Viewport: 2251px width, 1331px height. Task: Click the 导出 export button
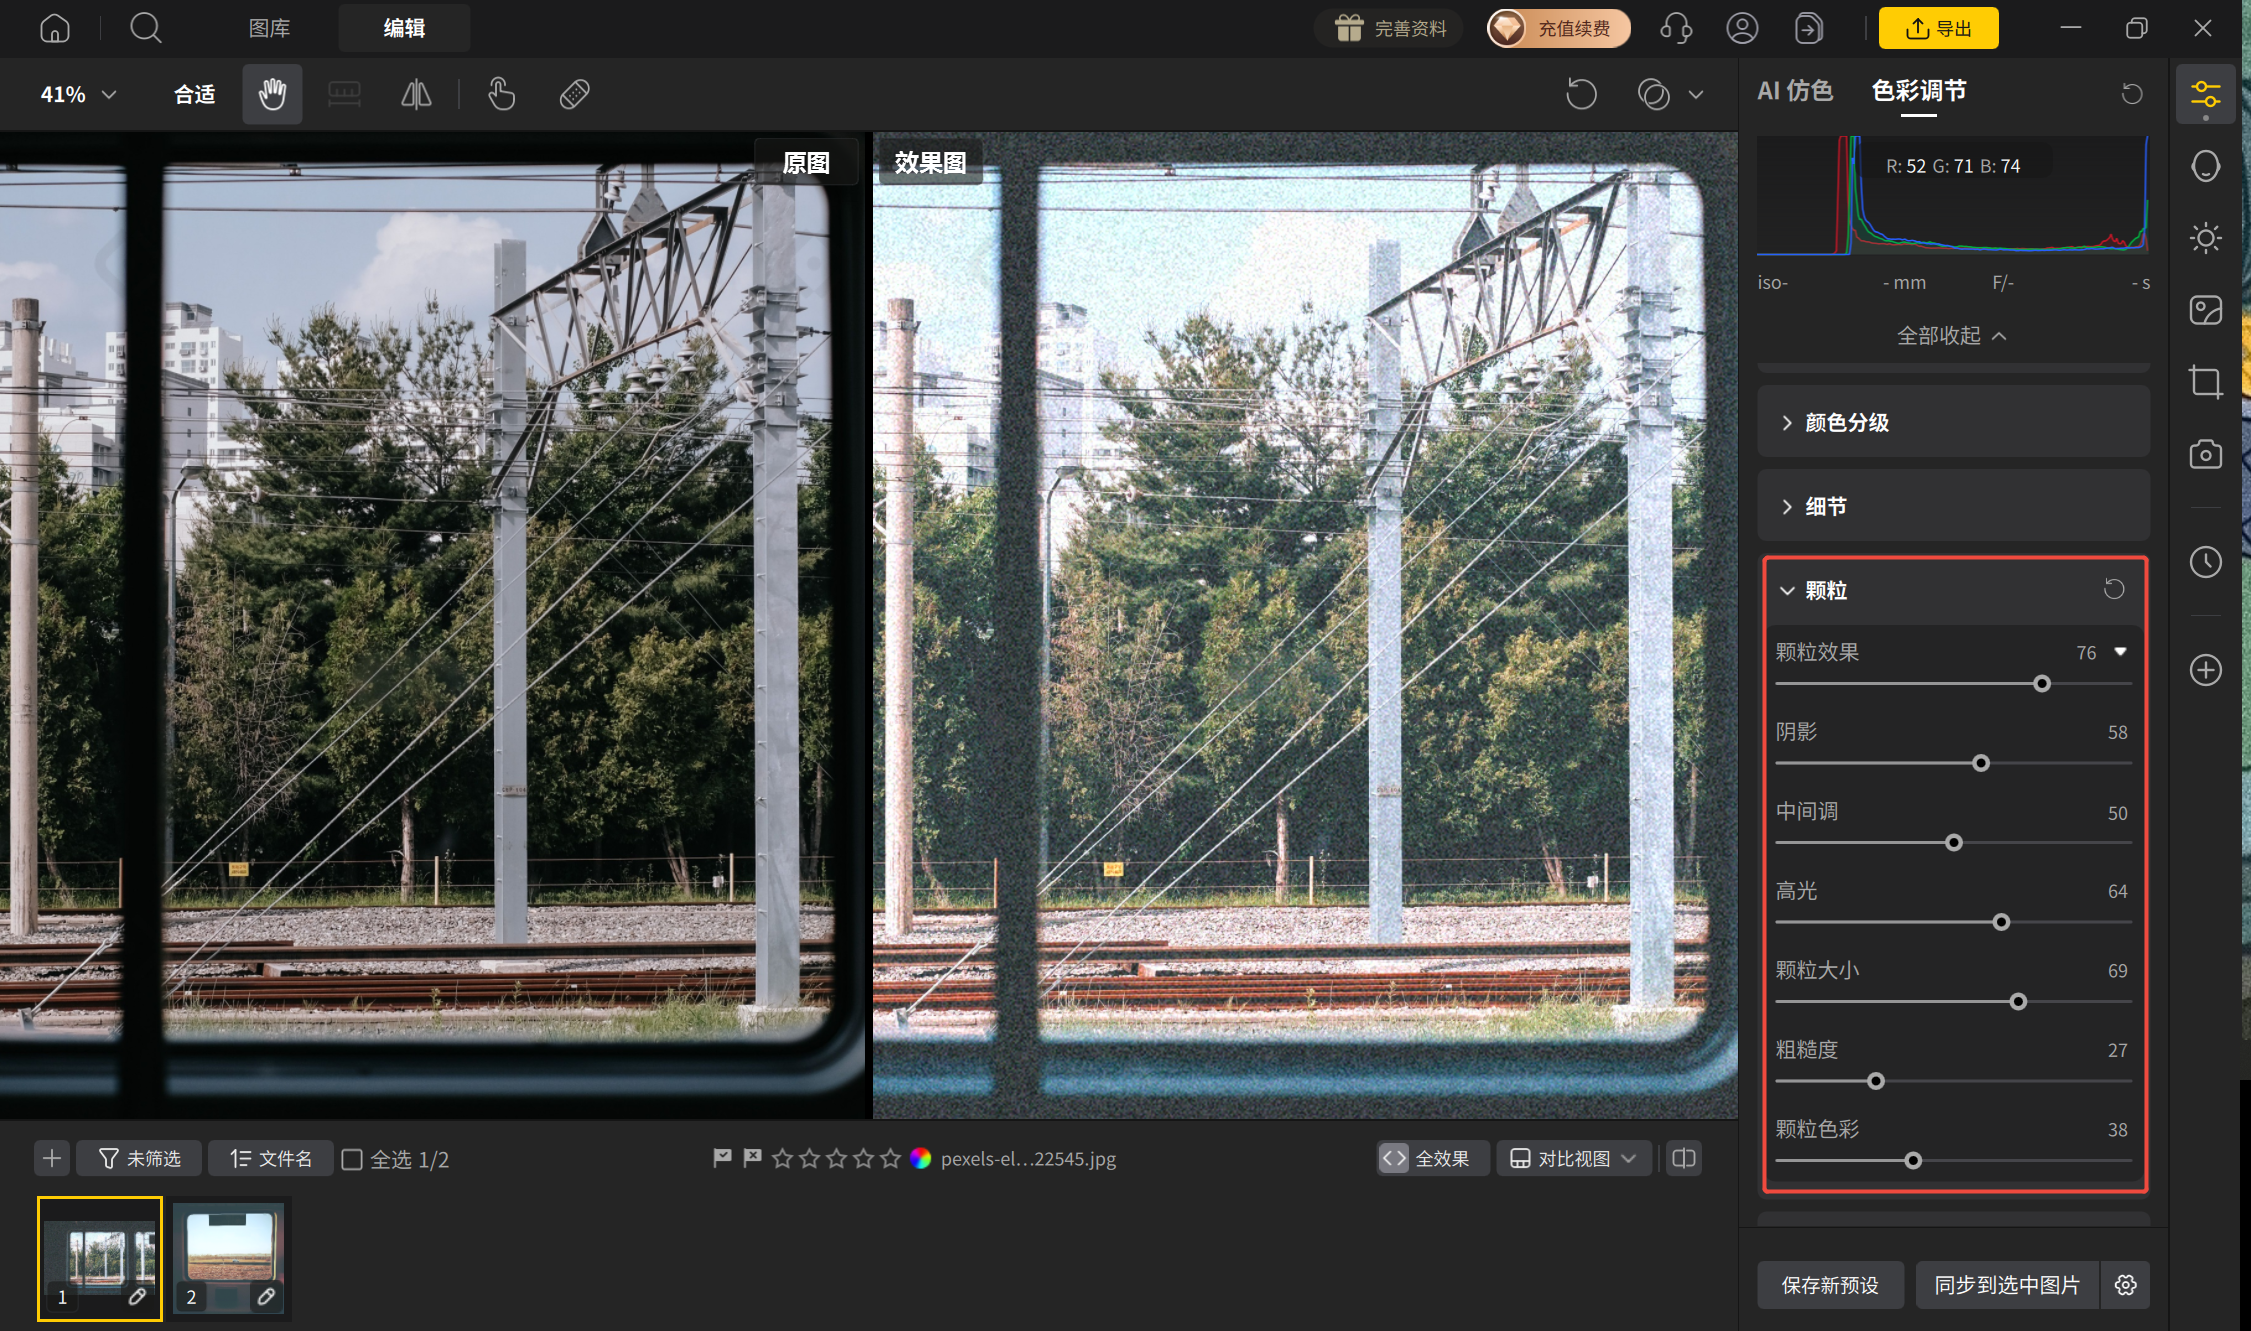(1938, 28)
